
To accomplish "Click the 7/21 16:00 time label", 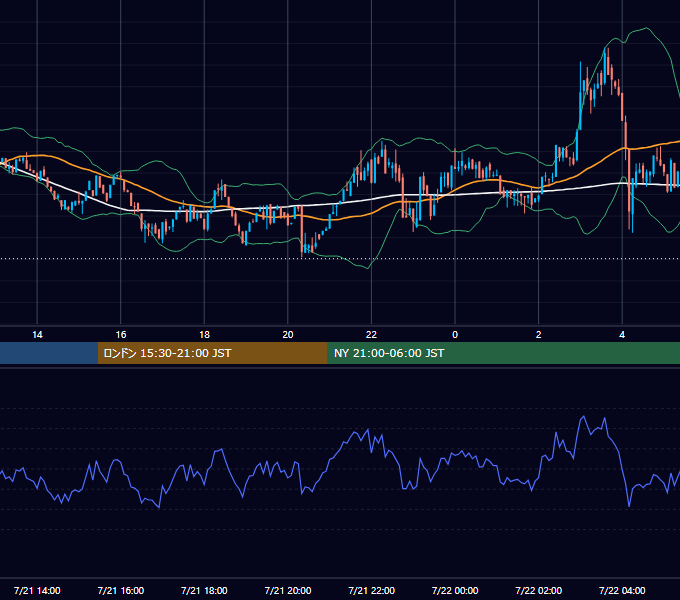I will click(x=121, y=590).
